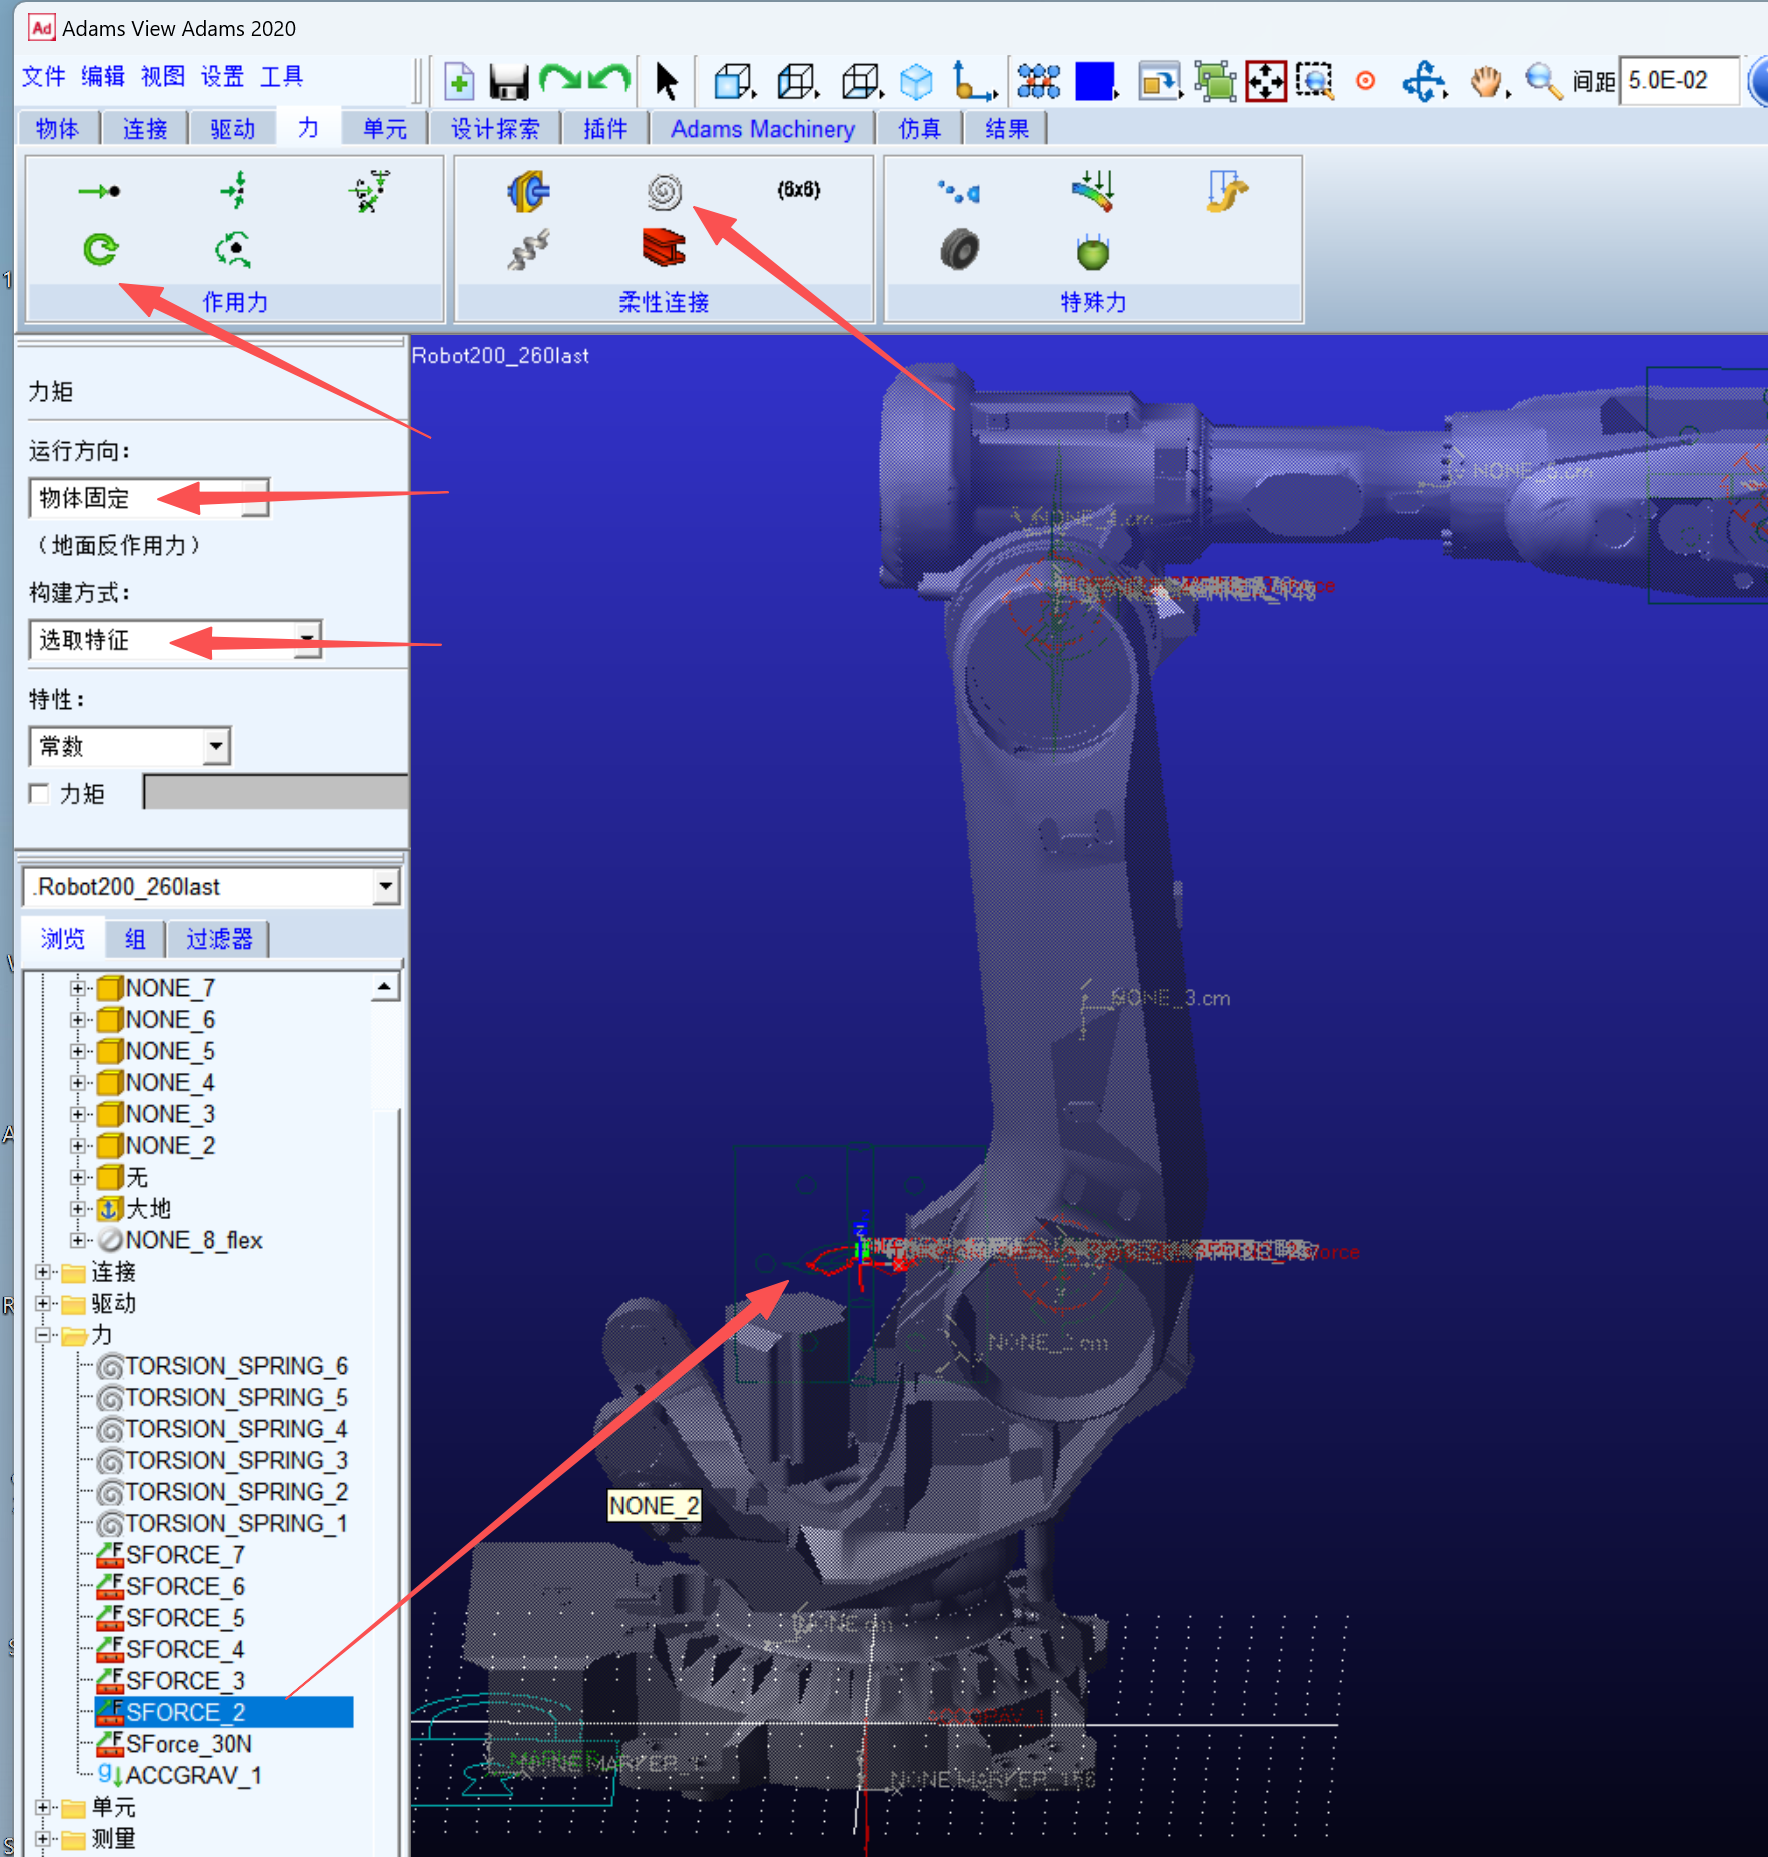Create a Bushing flexible connection

pos(529,191)
